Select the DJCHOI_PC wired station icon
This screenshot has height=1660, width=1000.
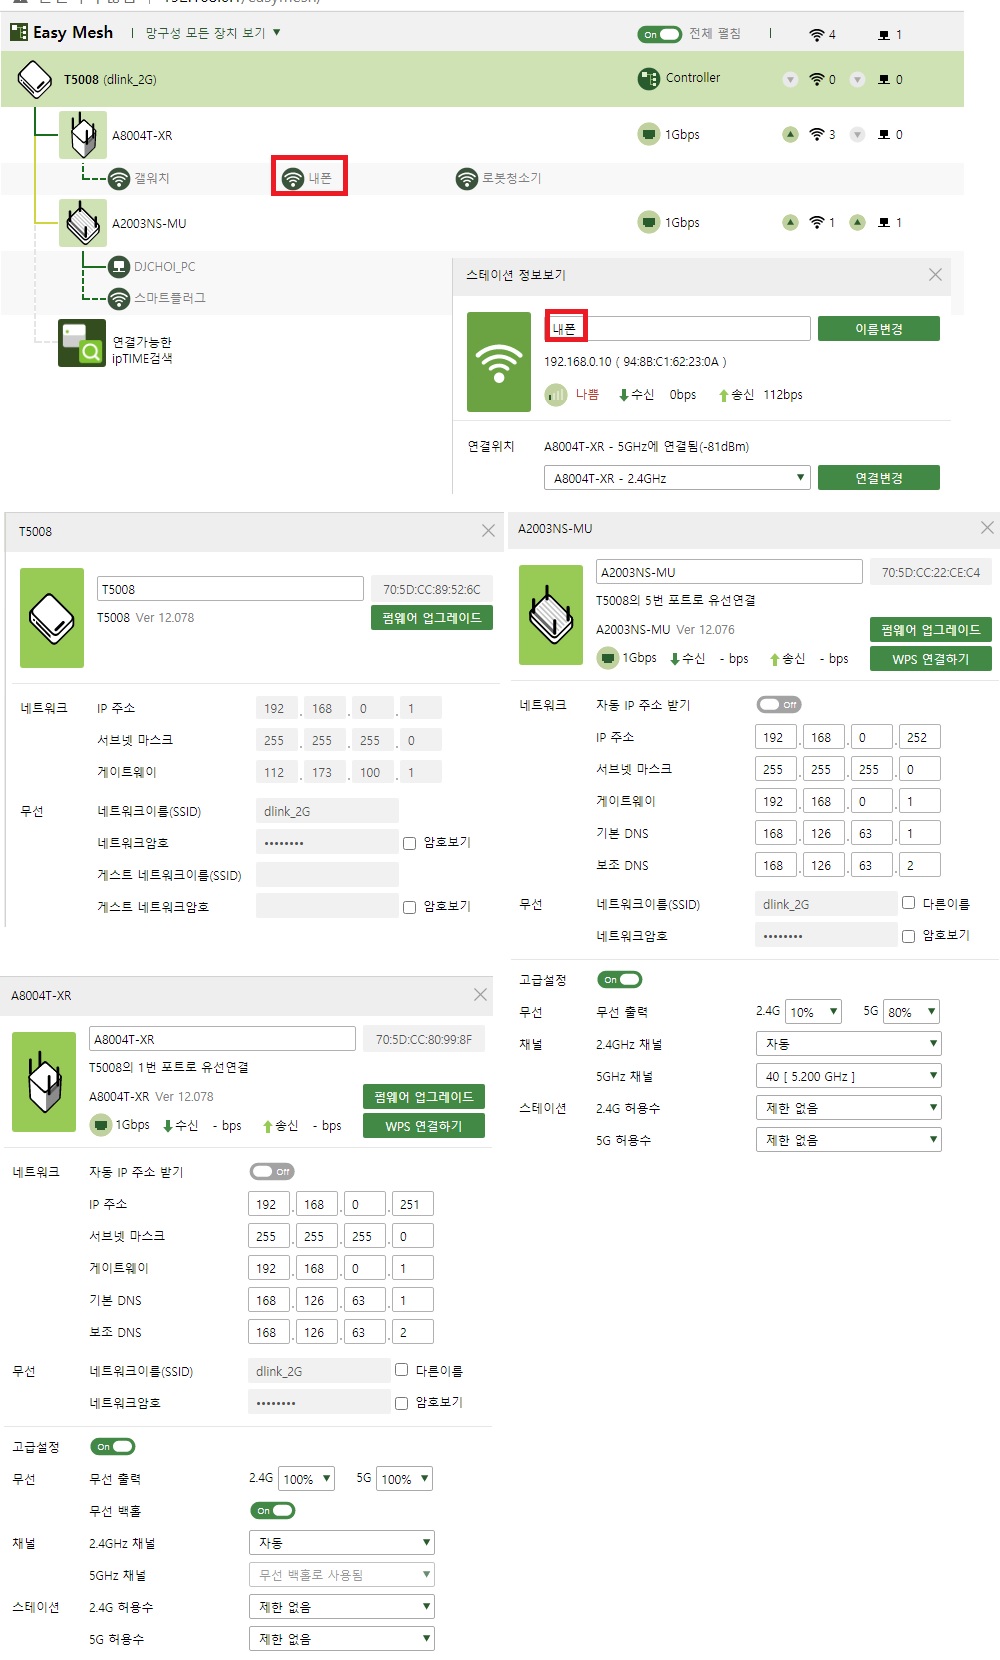pos(119,266)
